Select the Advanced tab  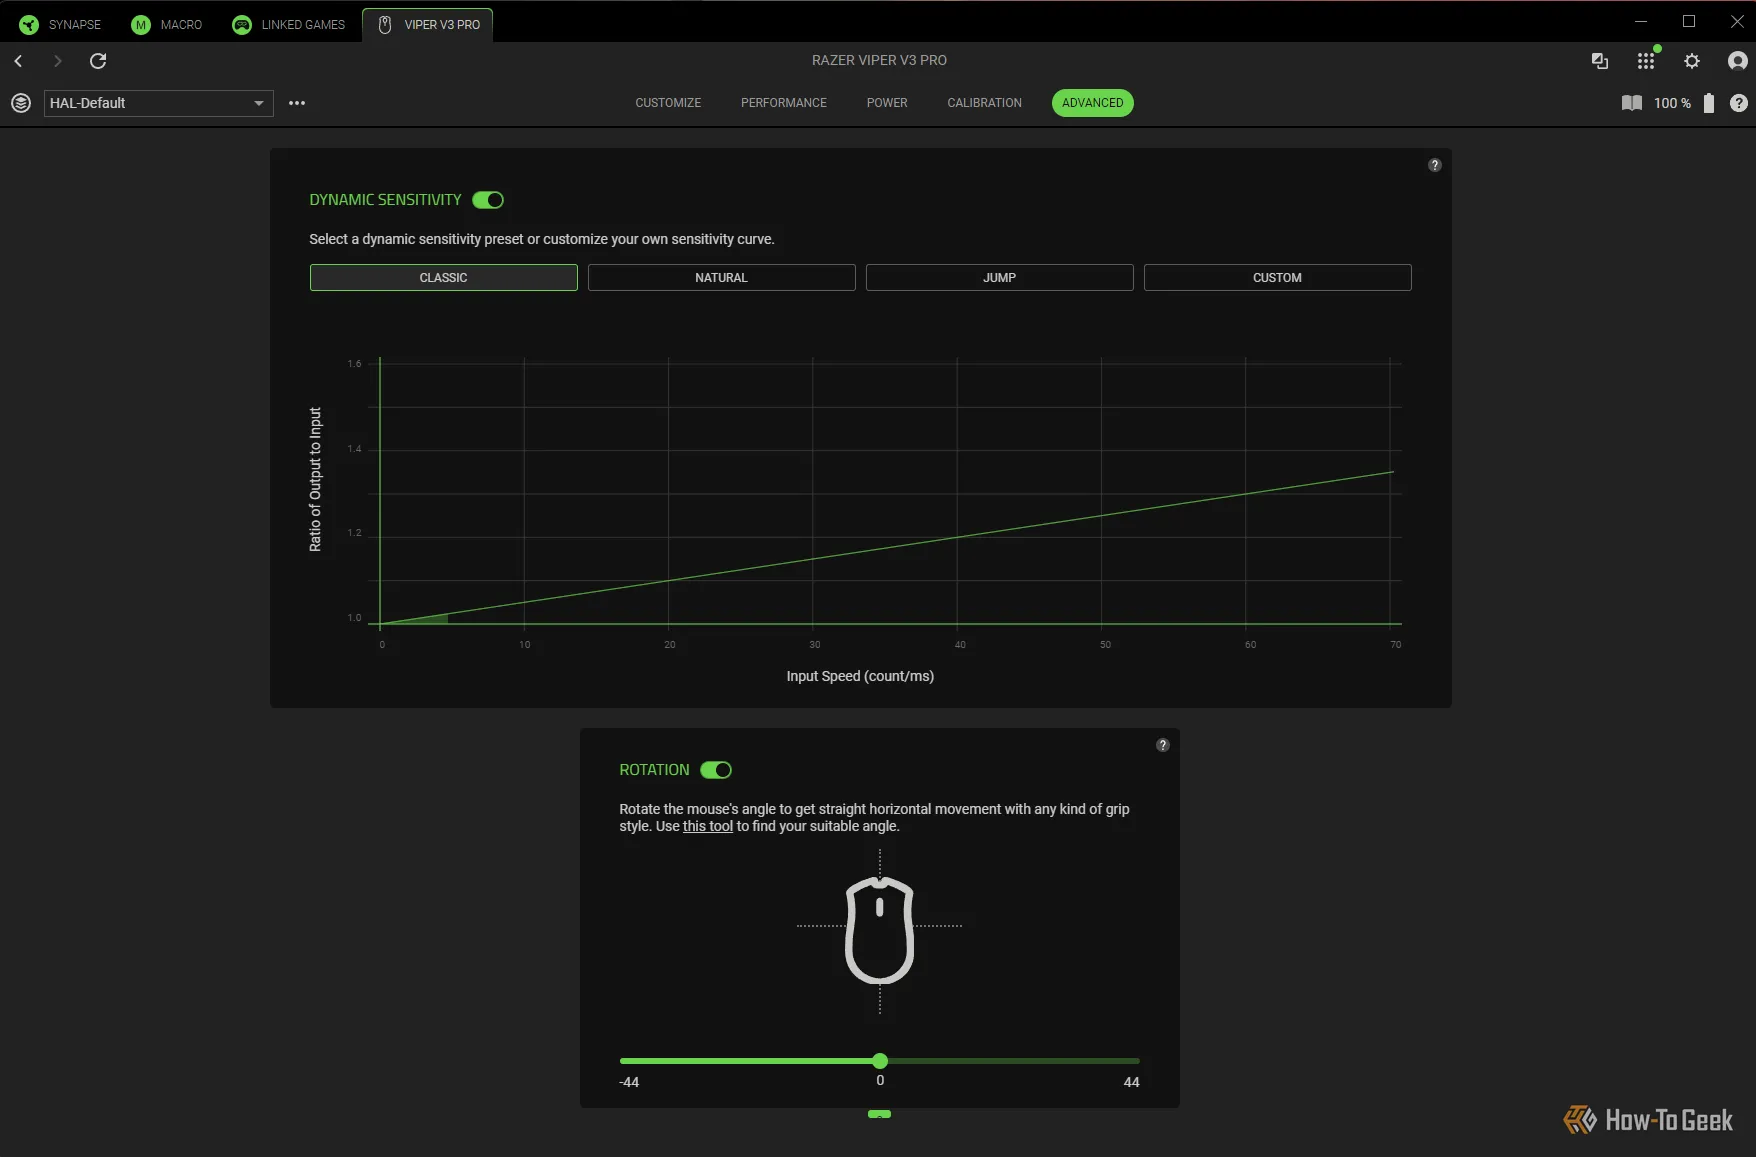[x=1093, y=103]
